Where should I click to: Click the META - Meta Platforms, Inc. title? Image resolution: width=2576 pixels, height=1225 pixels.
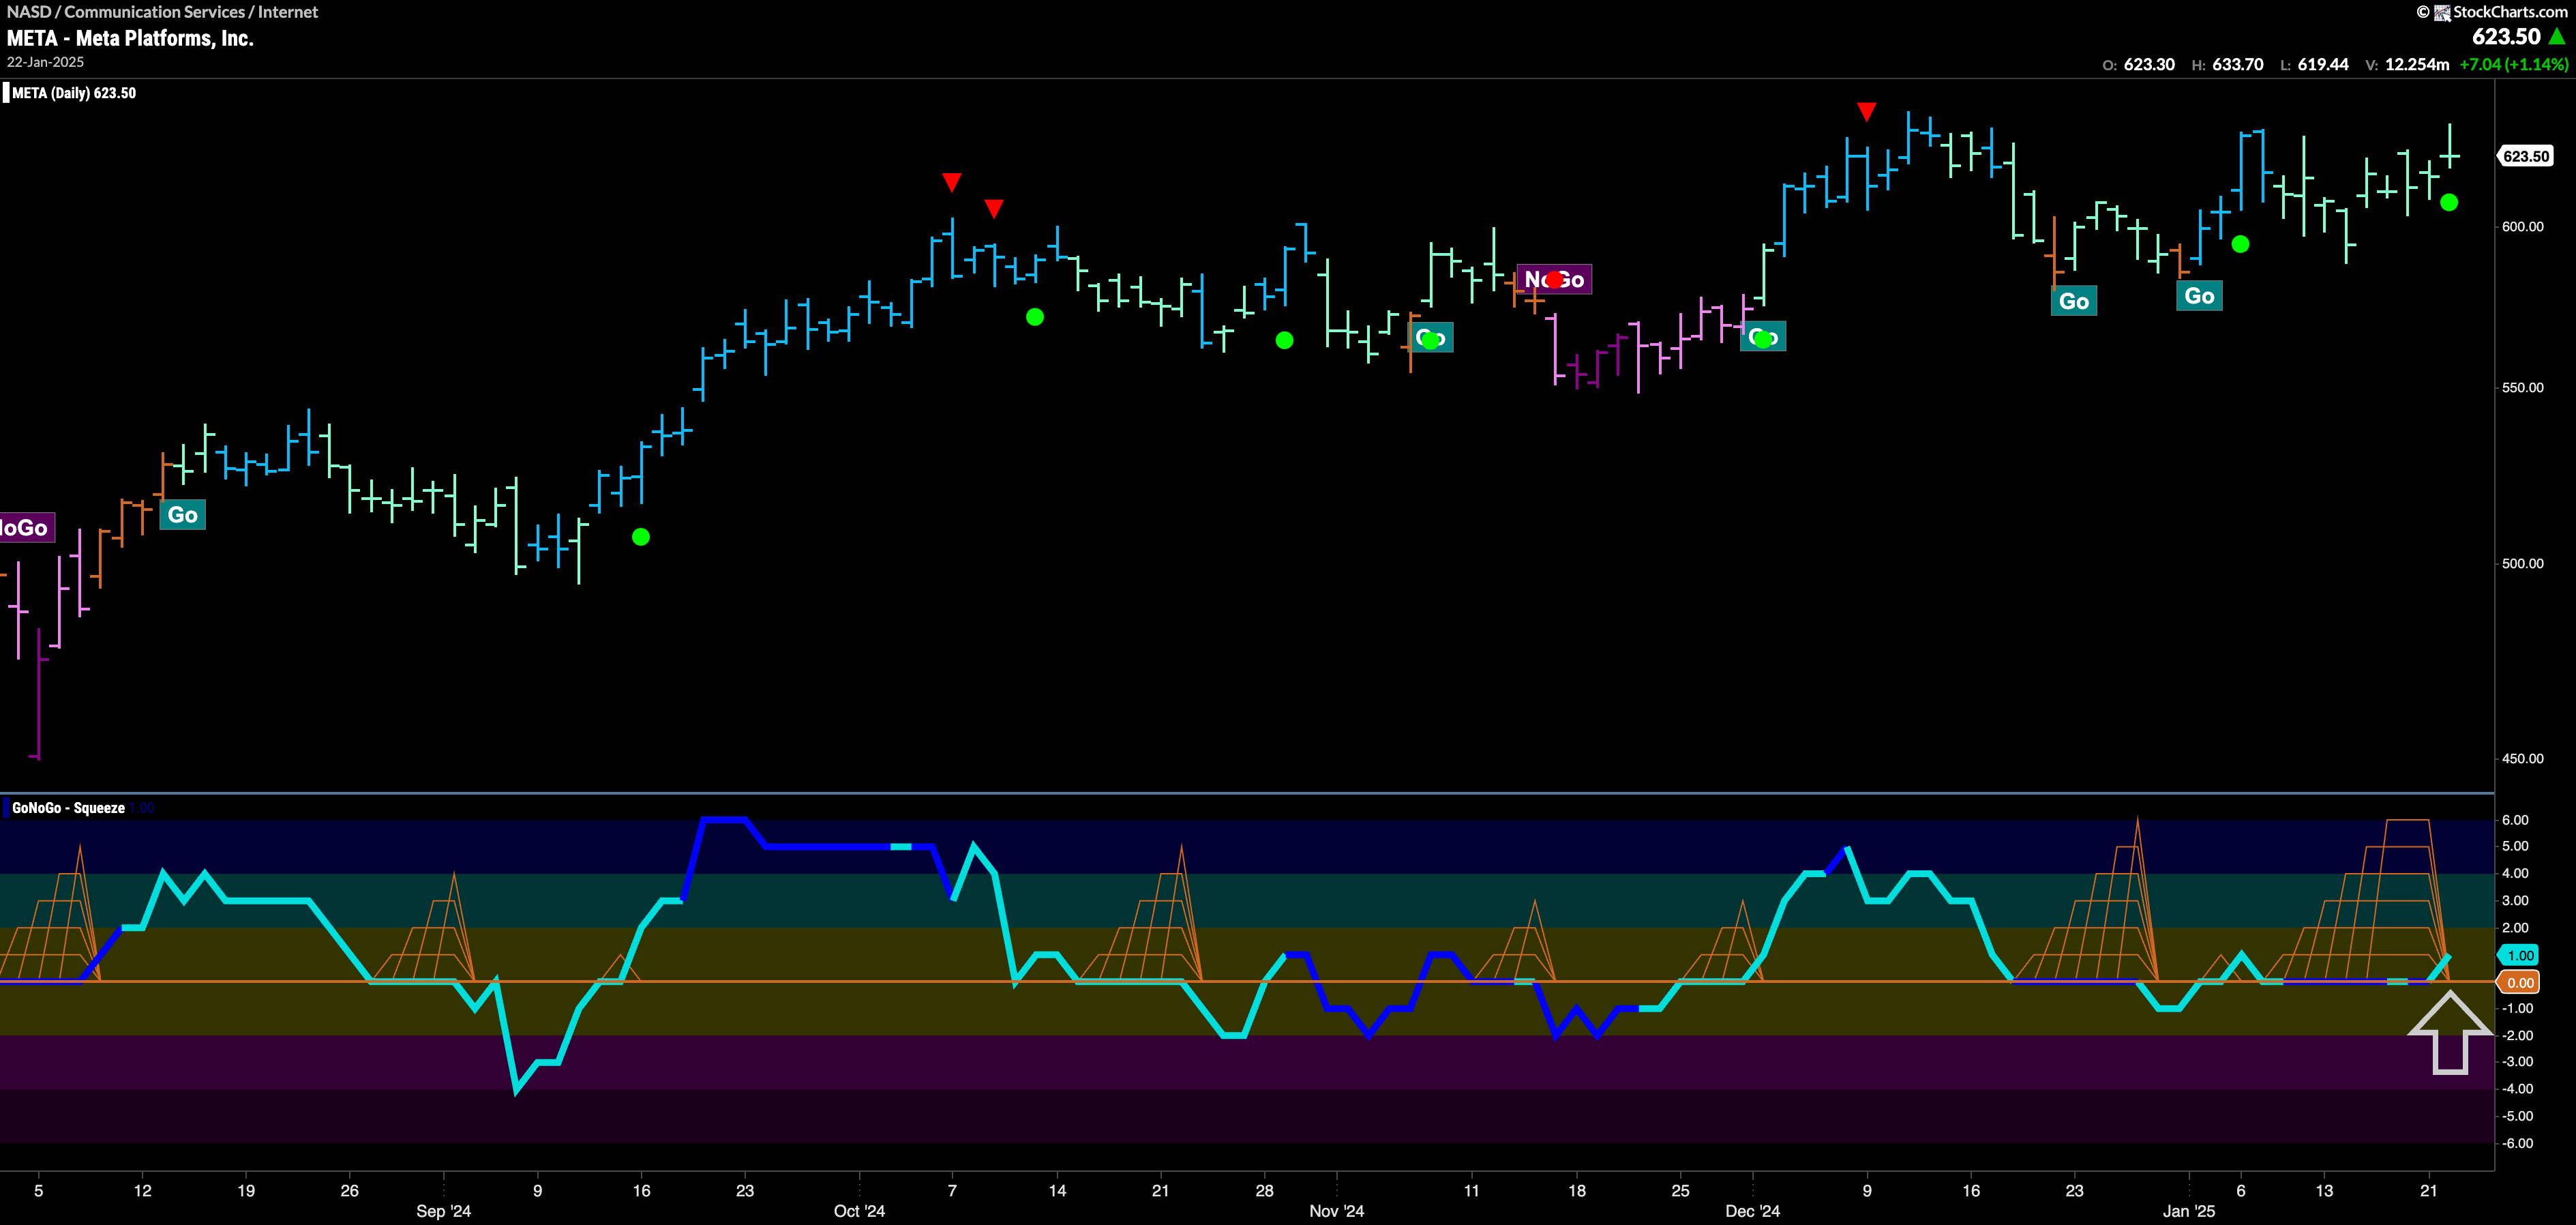coord(130,38)
